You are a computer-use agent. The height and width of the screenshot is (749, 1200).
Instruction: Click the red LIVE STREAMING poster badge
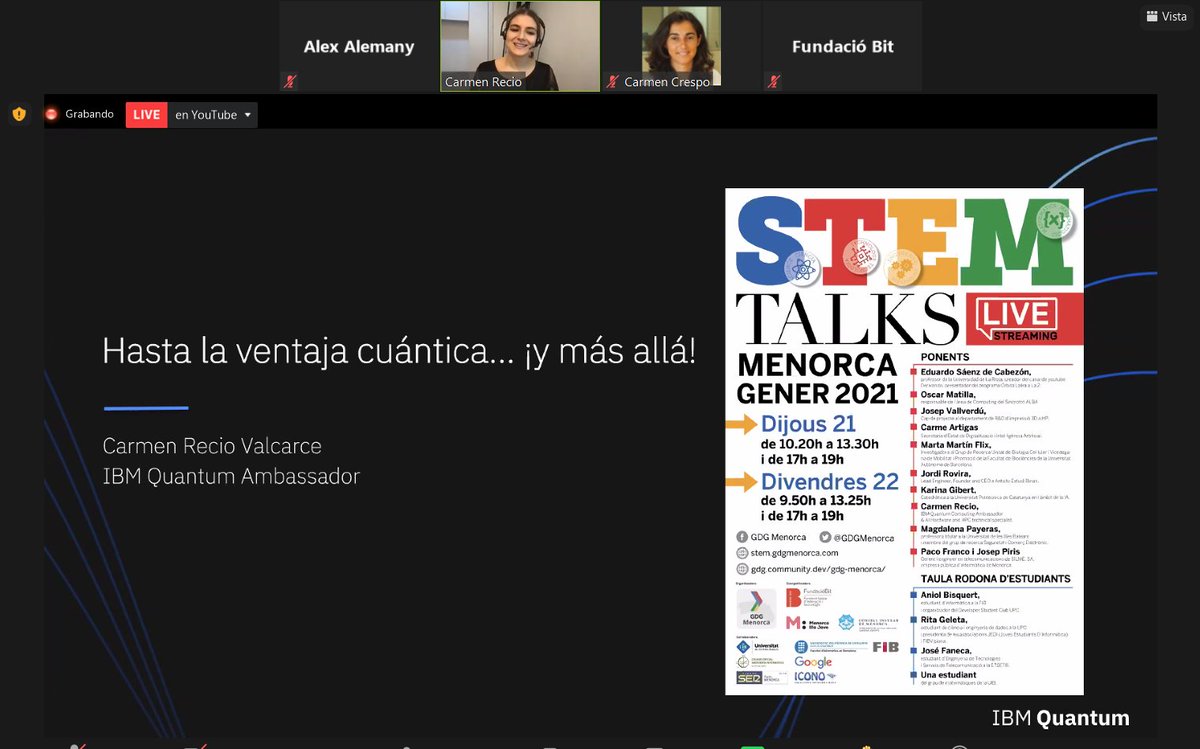(1023, 319)
